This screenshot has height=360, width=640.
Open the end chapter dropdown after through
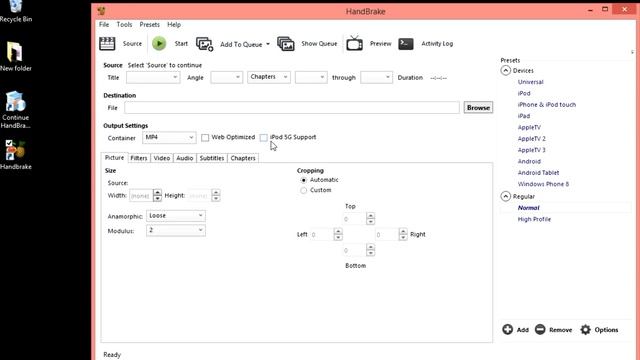coord(376,77)
